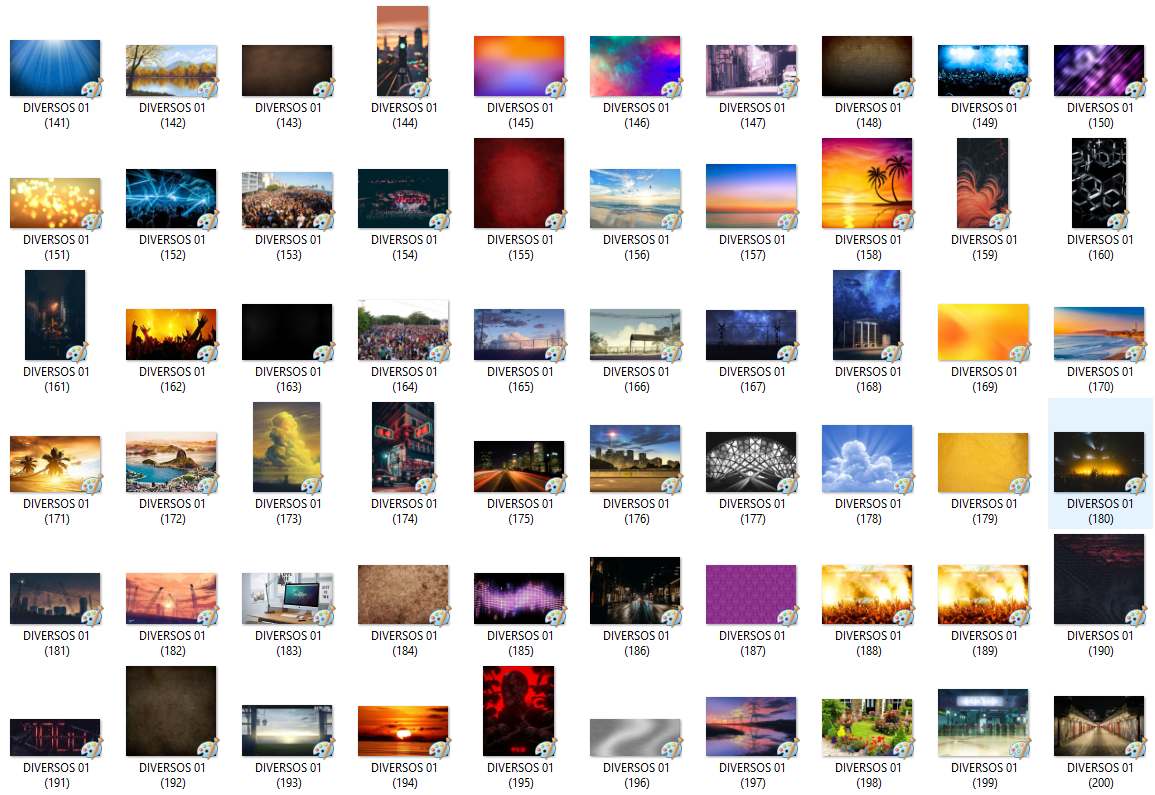Open the starry night image DIVERSOS 01 (168)
This screenshot has width=1155, height=795.
pyautogui.click(x=867, y=315)
